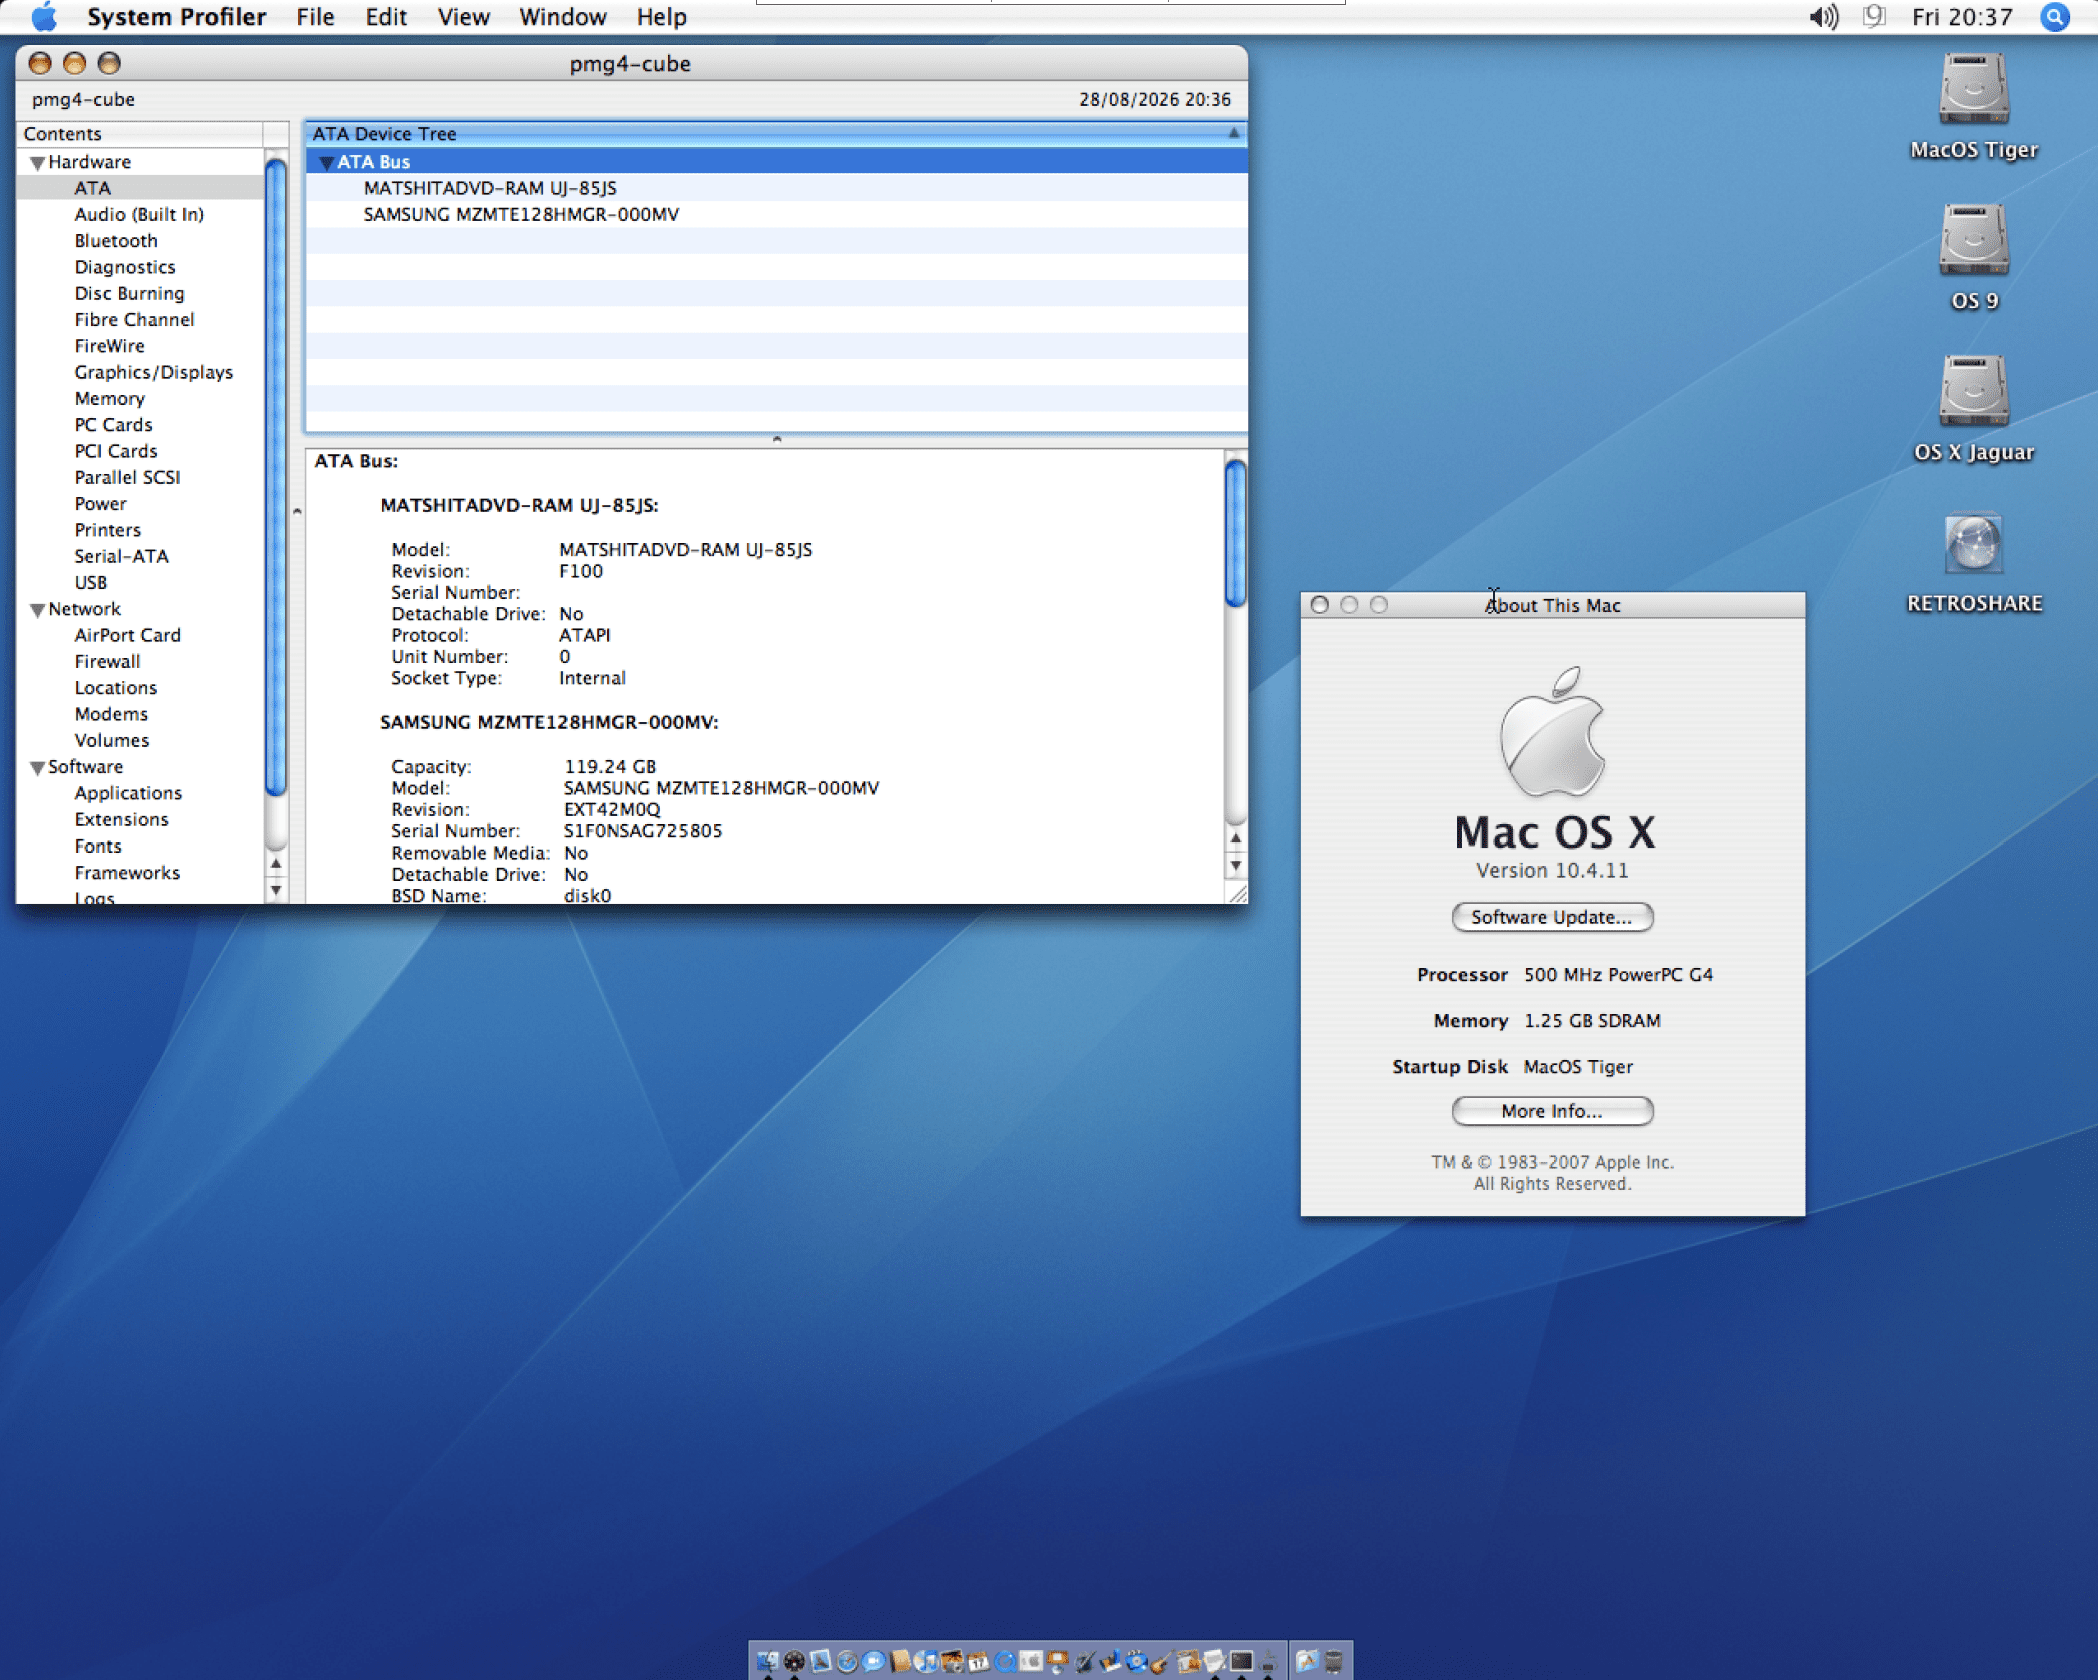Open the Apple menu
Image resolution: width=2098 pixels, height=1680 pixels.
click(x=44, y=17)
